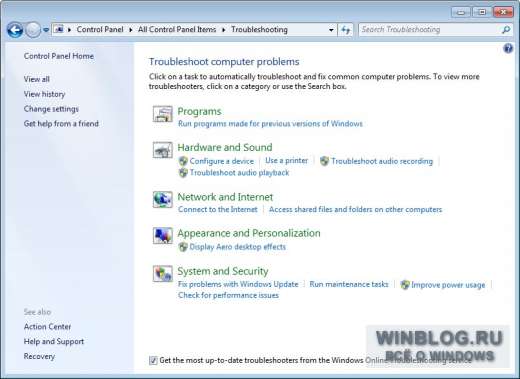Open the address bar history dropdown
This screenshot has width=520, height=379.
click(331, 30)
